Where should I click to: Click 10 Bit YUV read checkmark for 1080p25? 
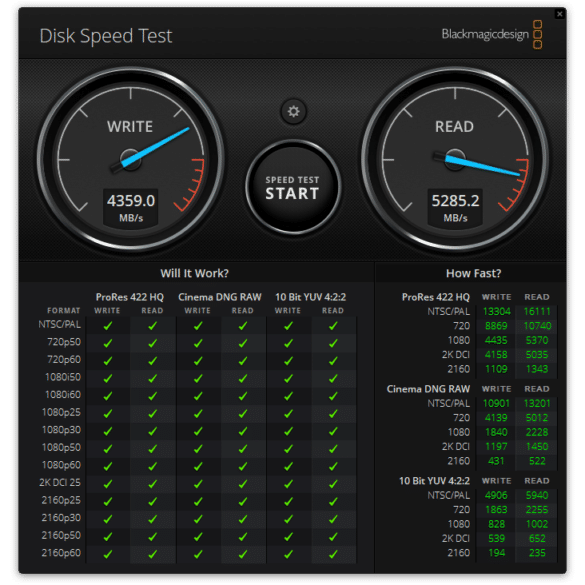(333, 413)
